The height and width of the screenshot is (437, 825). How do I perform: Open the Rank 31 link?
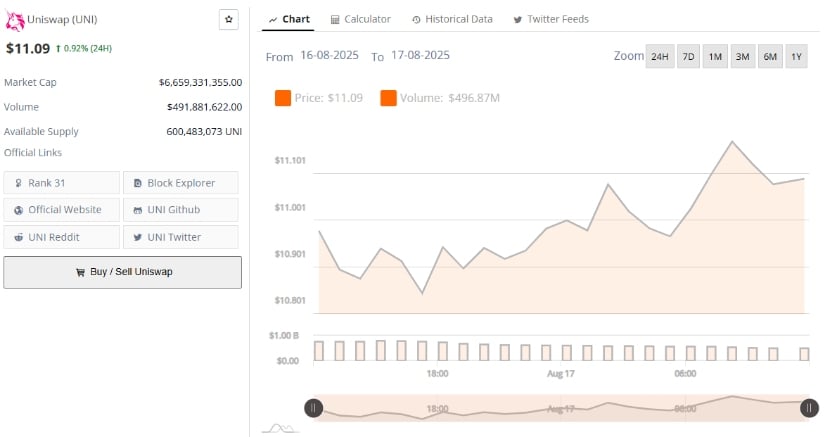(62, 183)
